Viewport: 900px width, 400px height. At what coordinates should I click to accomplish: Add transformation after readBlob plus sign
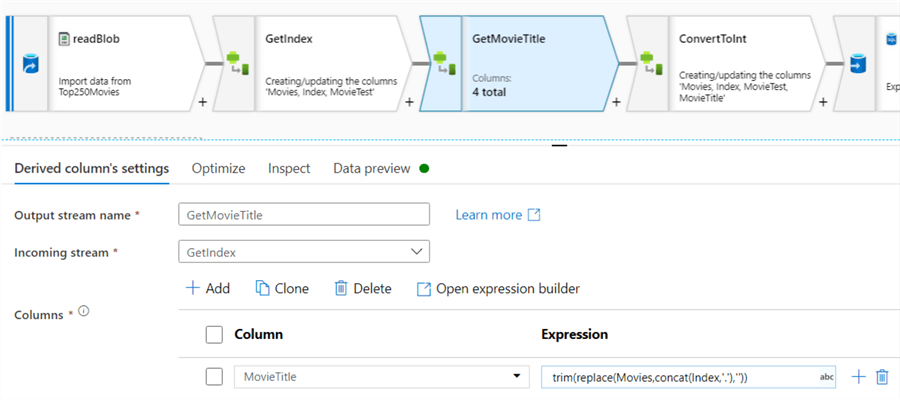[x=203, y=102]
